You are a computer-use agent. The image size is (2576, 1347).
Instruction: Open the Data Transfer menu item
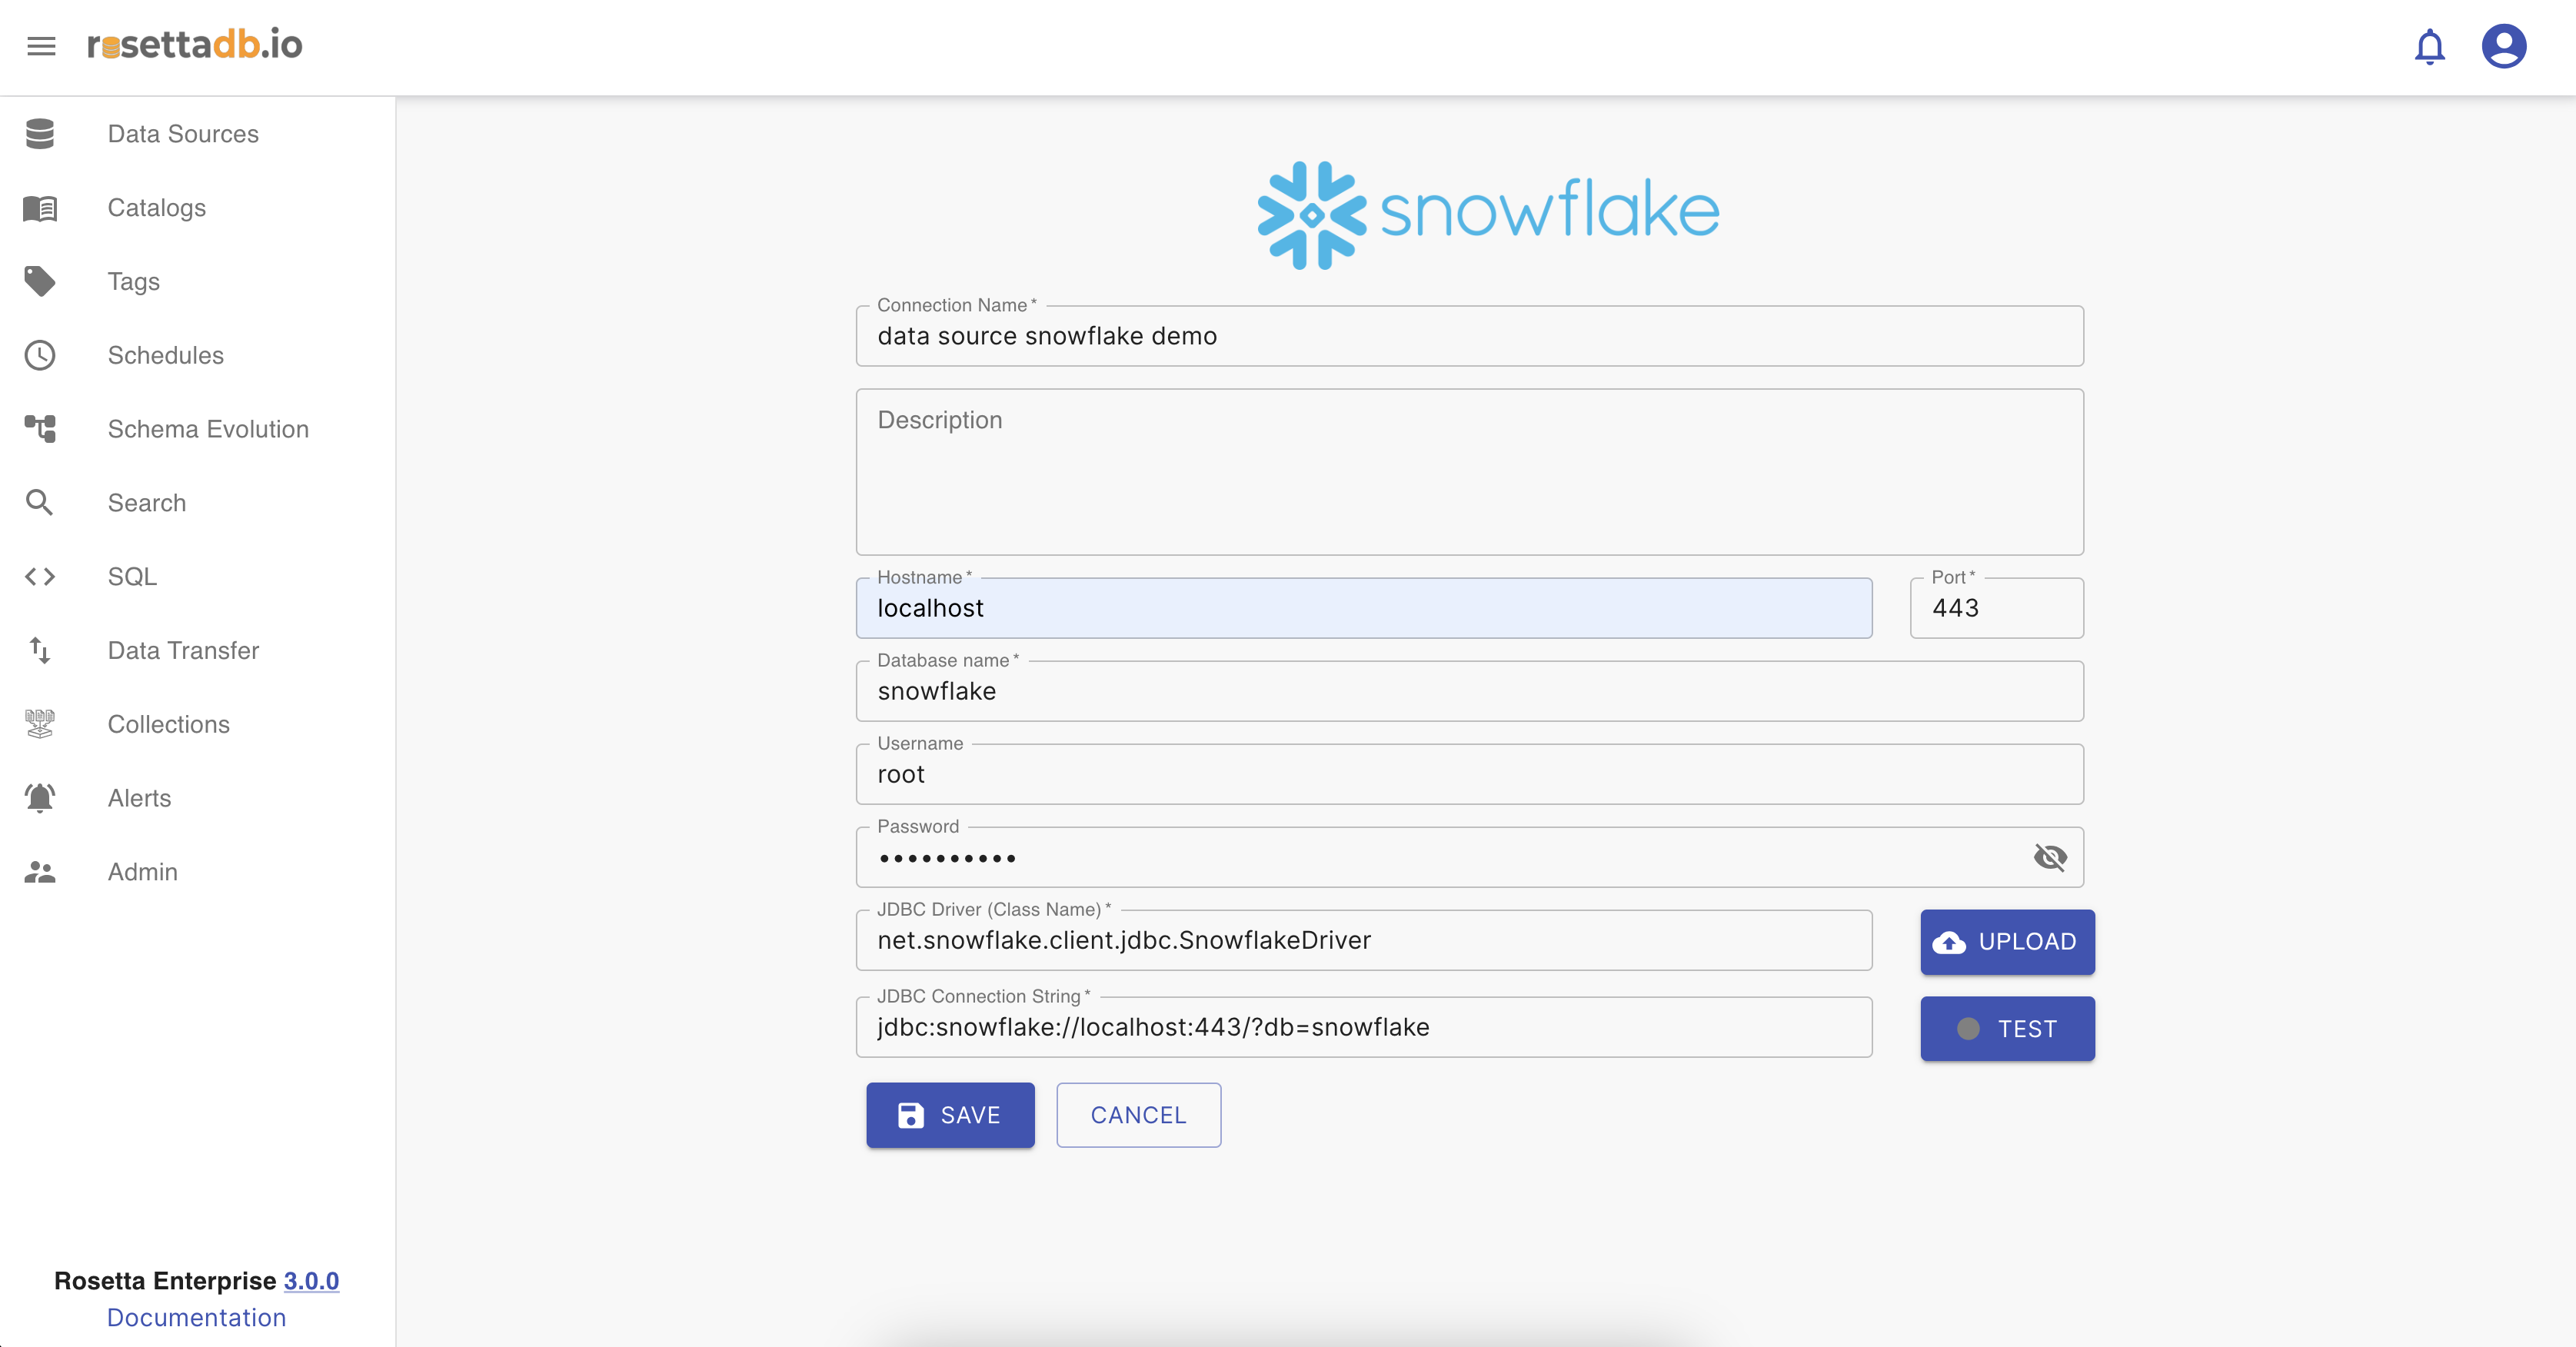click(x=183, y=651)
